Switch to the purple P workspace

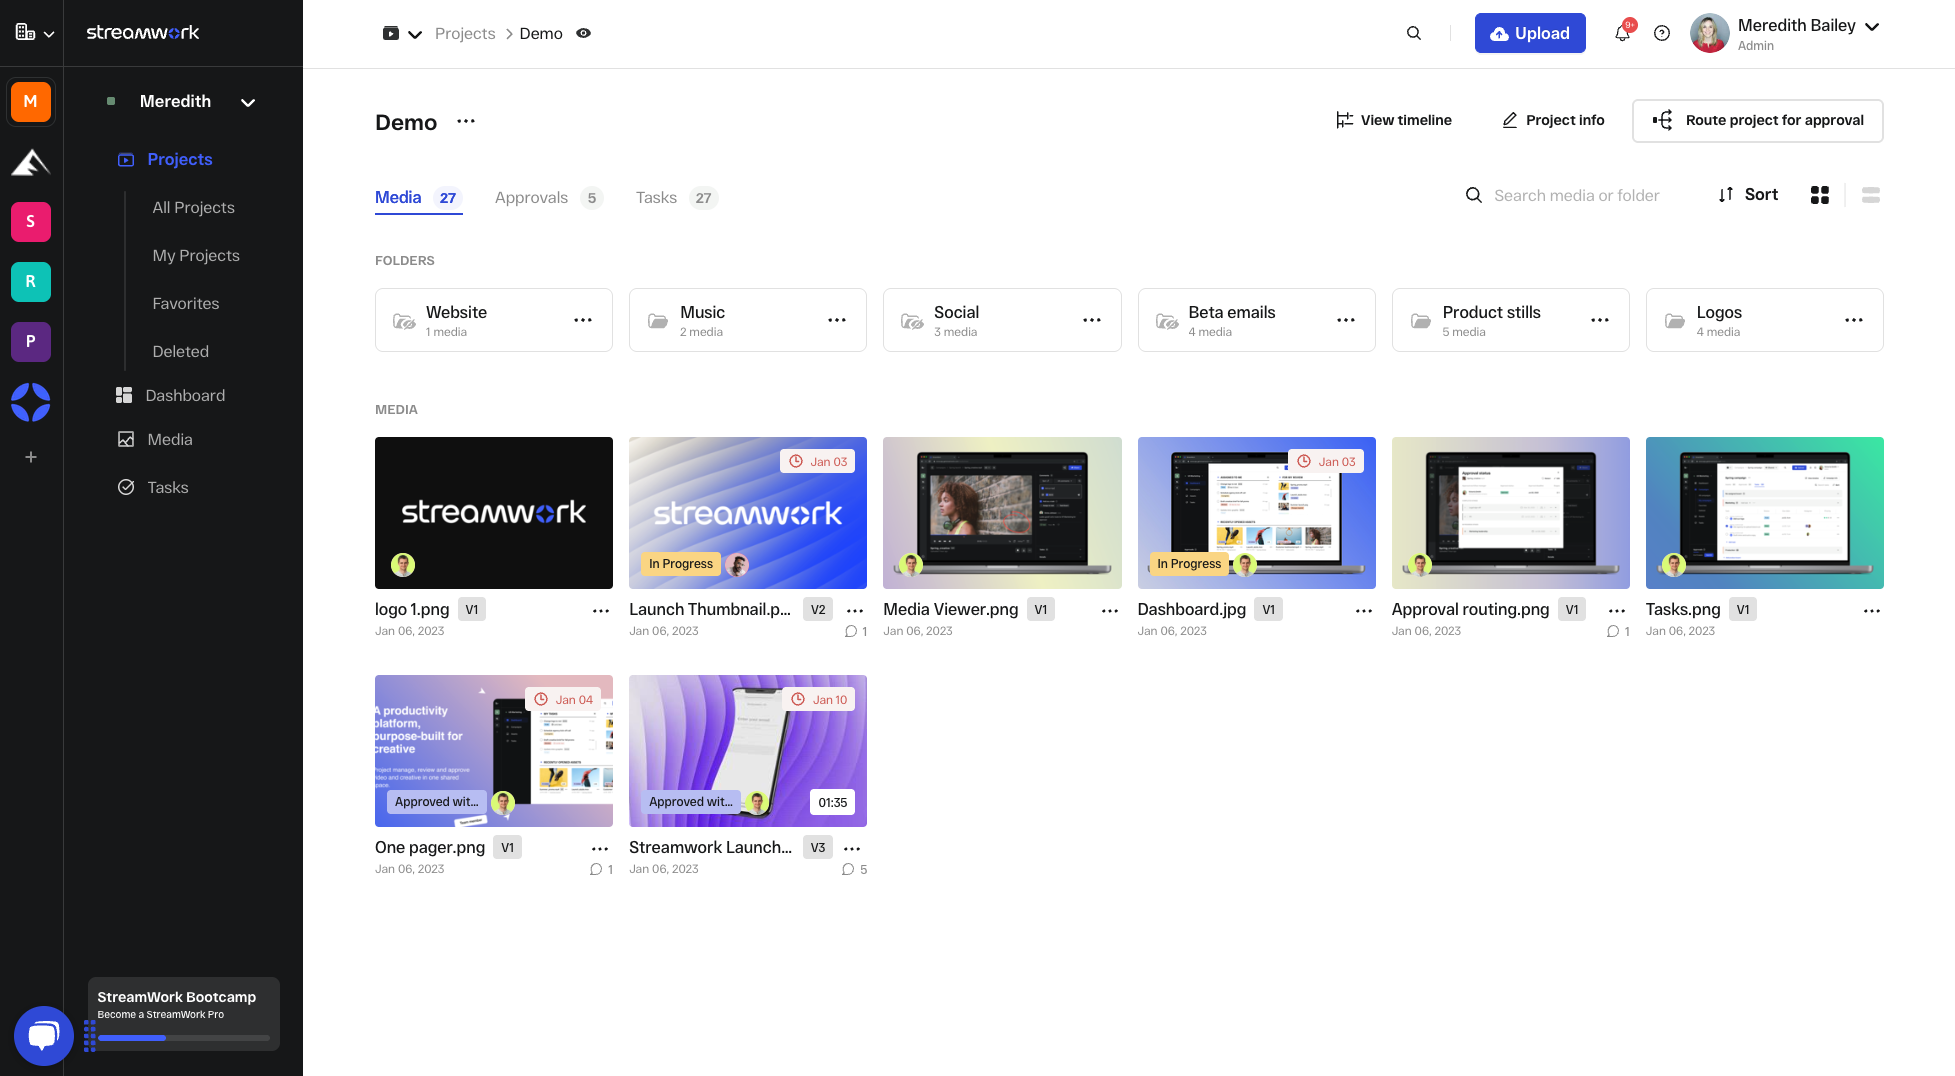click(31, 341)
